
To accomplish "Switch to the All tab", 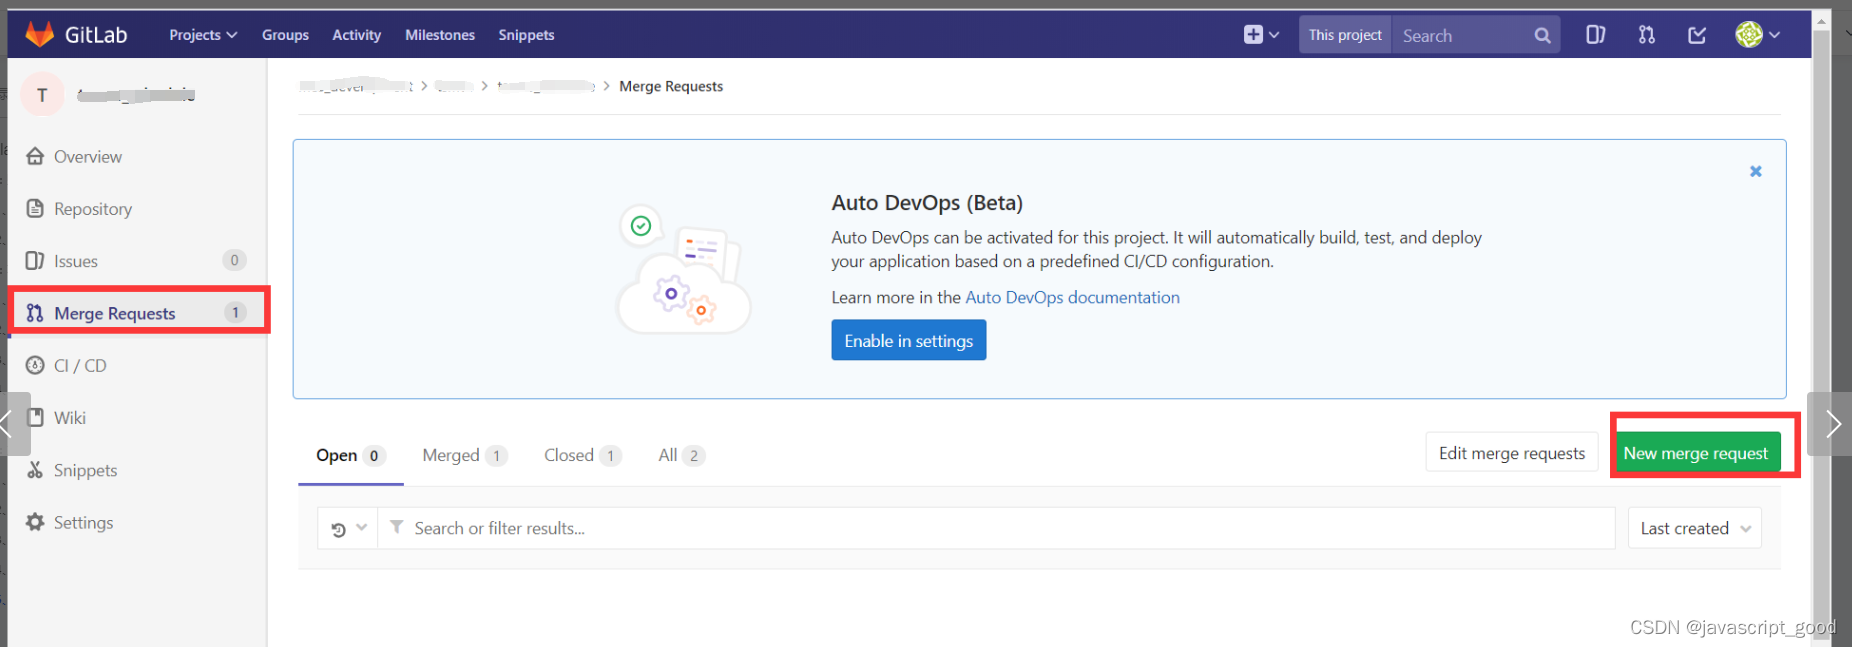I will click(682, 455).
